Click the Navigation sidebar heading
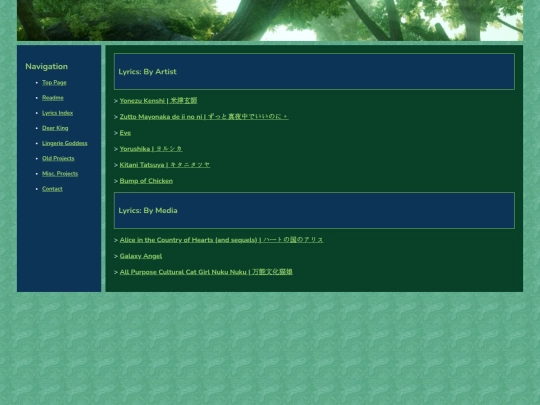540x405 pixels. pos(46,66)
